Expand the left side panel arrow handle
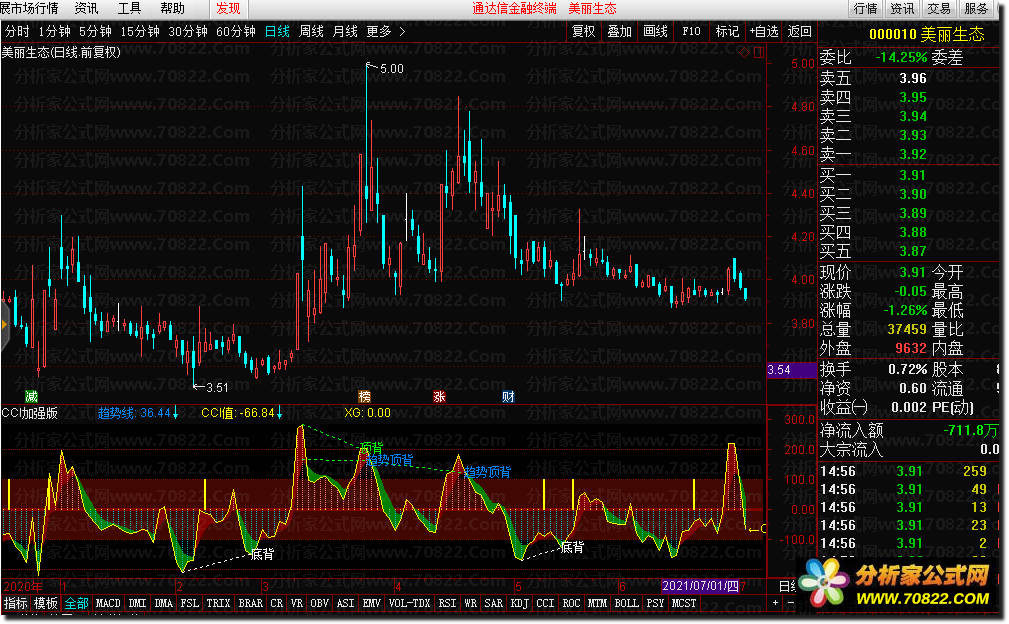 [x=4, y=325]
